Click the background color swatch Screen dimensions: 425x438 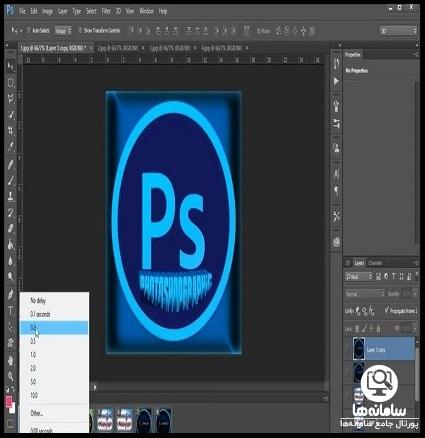point(13,408)
